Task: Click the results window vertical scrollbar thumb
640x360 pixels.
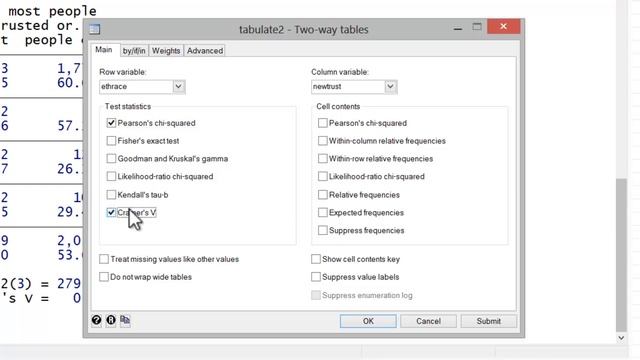Action: click(x=621, y=254)
